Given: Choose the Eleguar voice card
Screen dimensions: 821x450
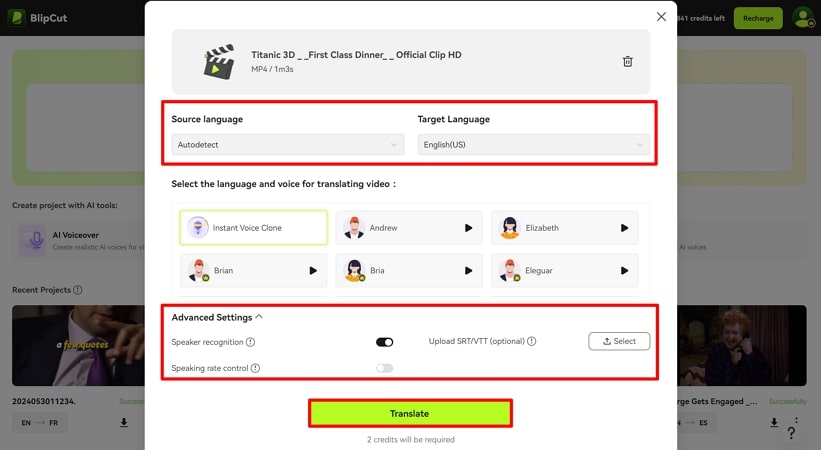Looking at the screenshot, I should (564, 271).
